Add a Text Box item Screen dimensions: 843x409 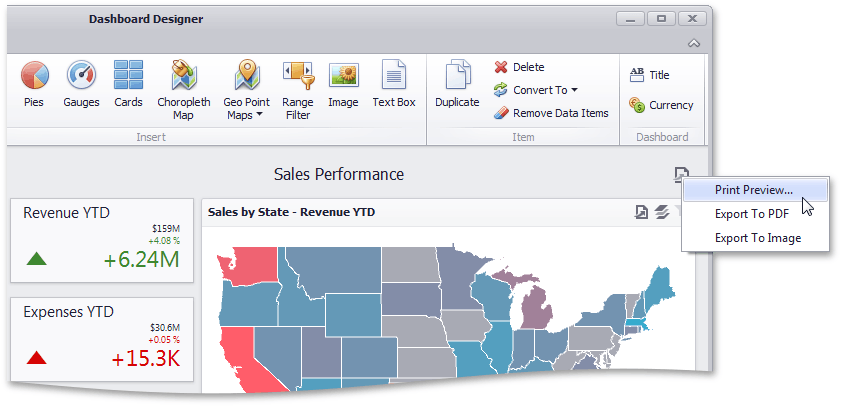coord(394,84)
